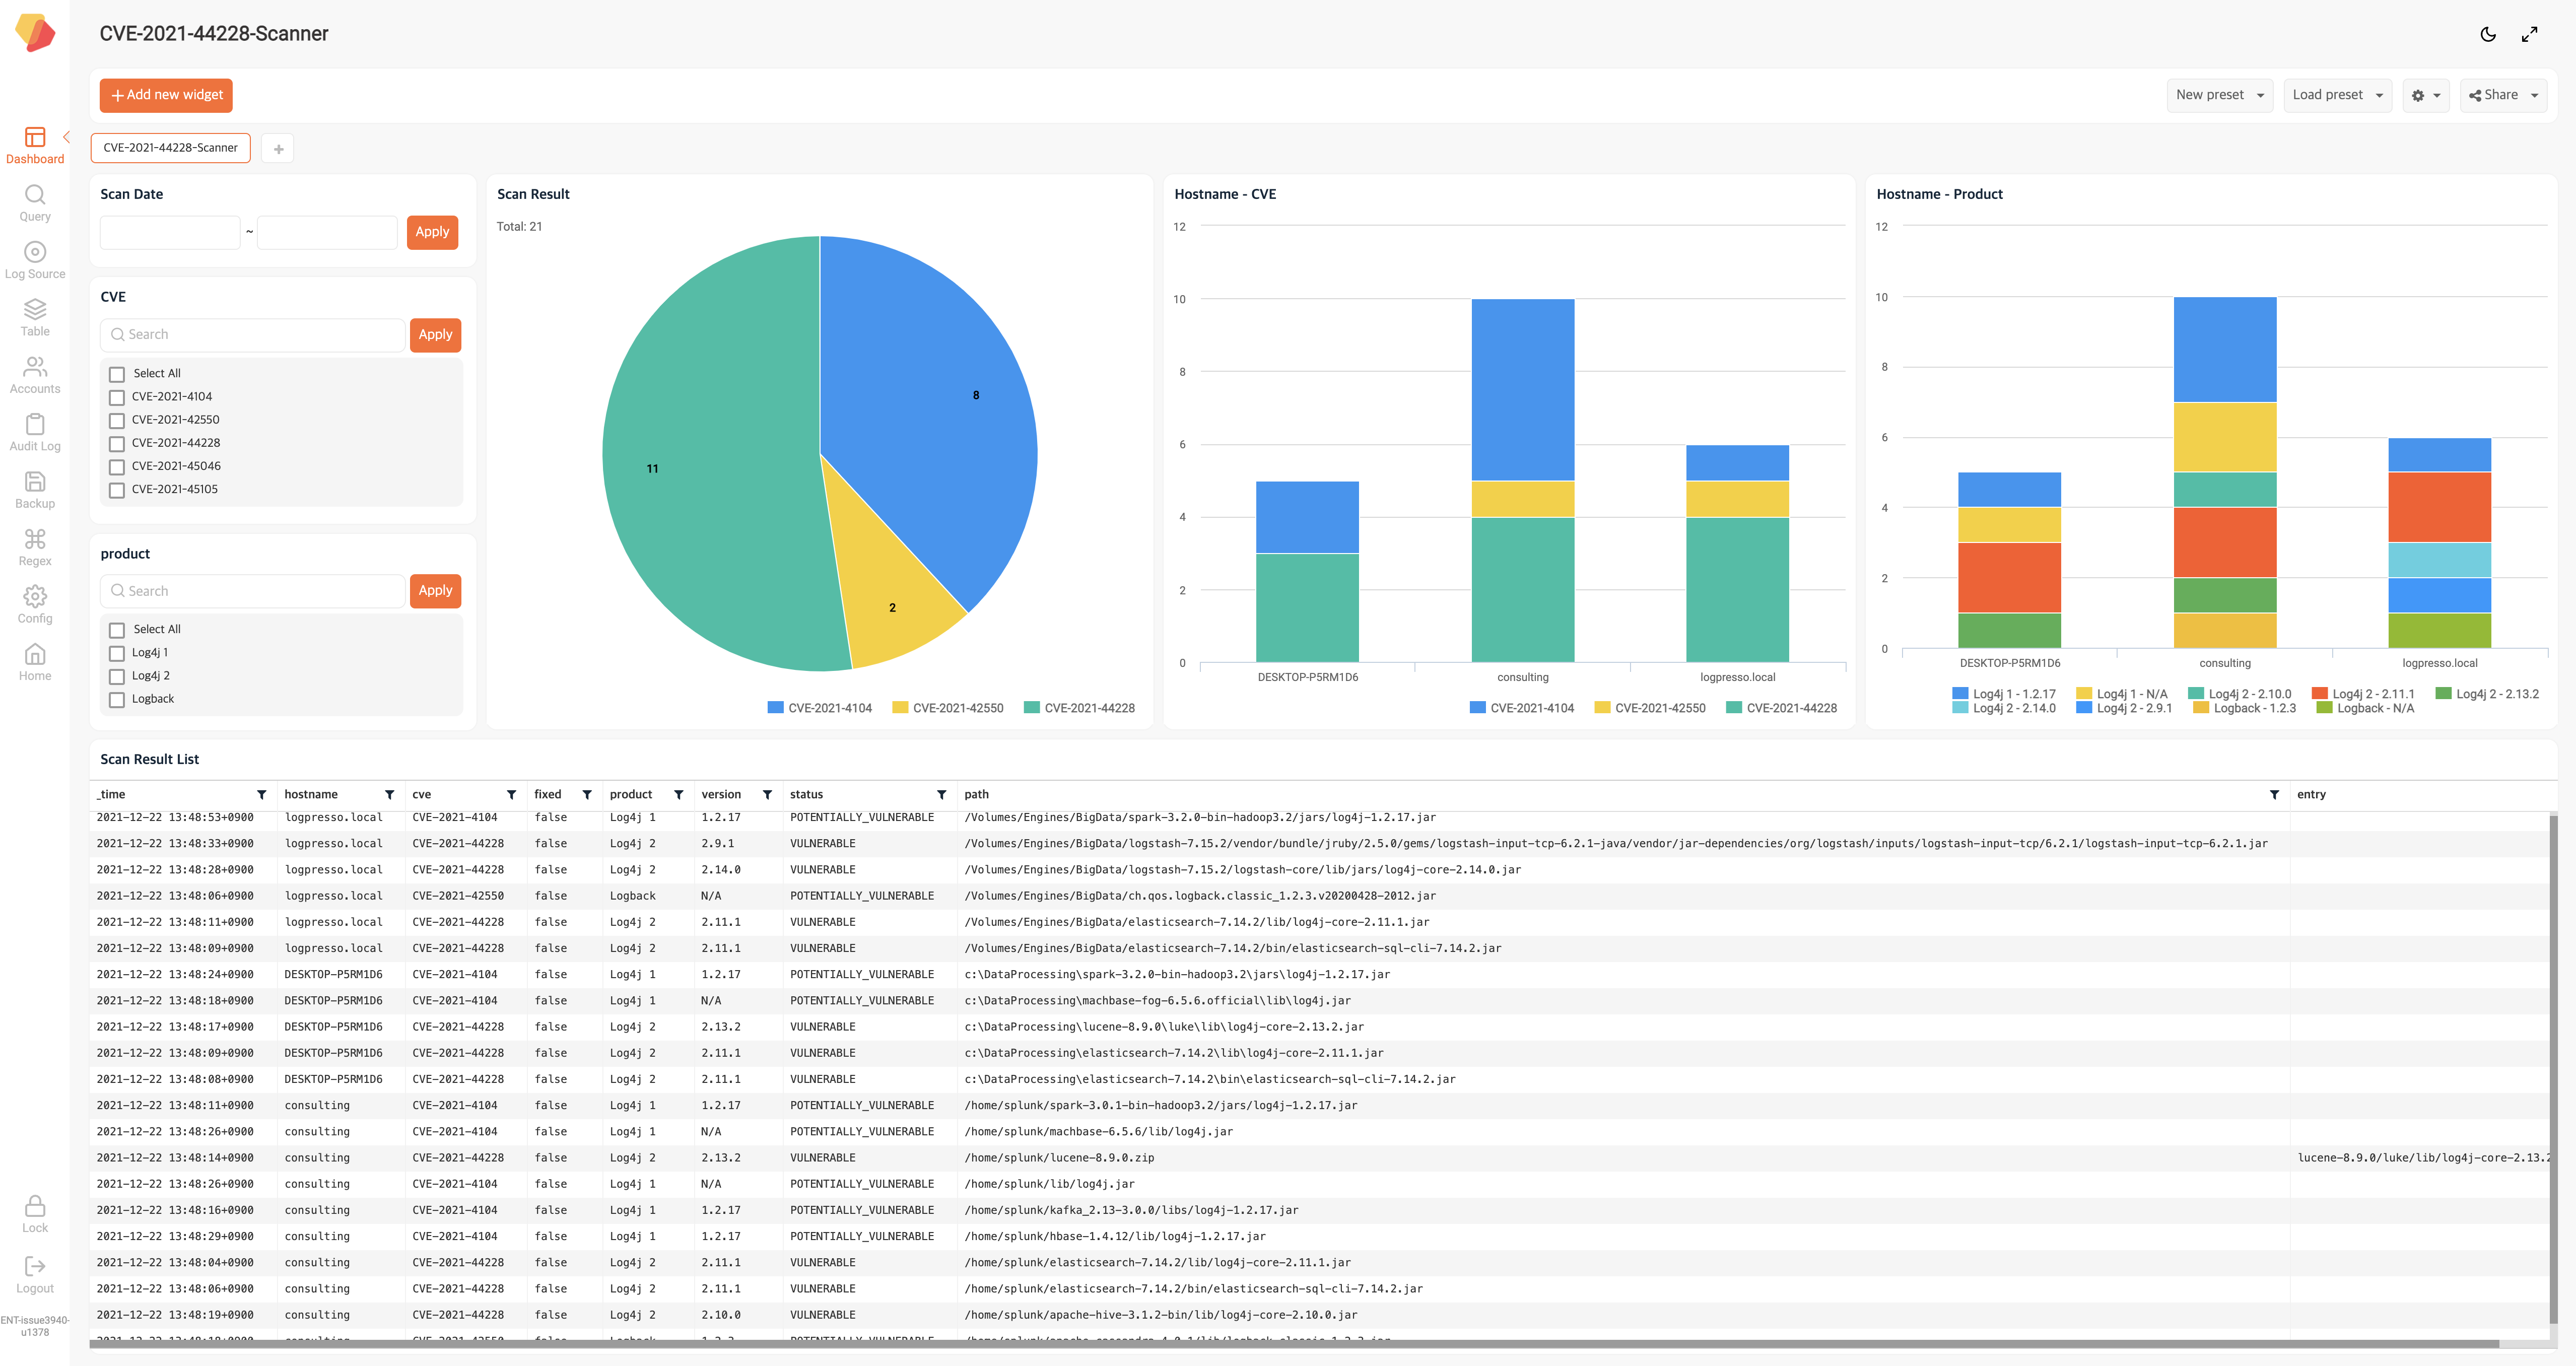Click the Backup sidebar icon
Viewport: 2576px width, 1366px height.
(x=35, y=482)
